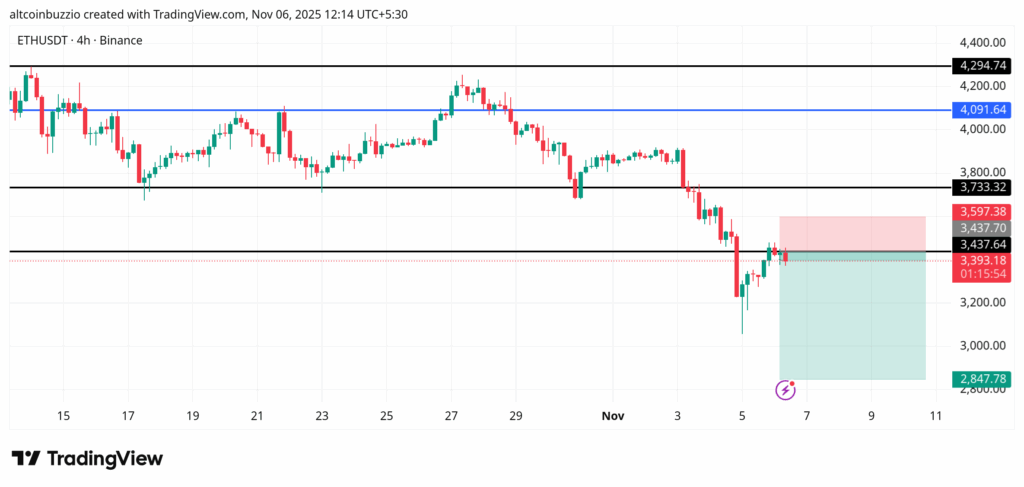Click the Nov label on the time axis
This screenshot has height=487, width=1024.
(612, 416)
